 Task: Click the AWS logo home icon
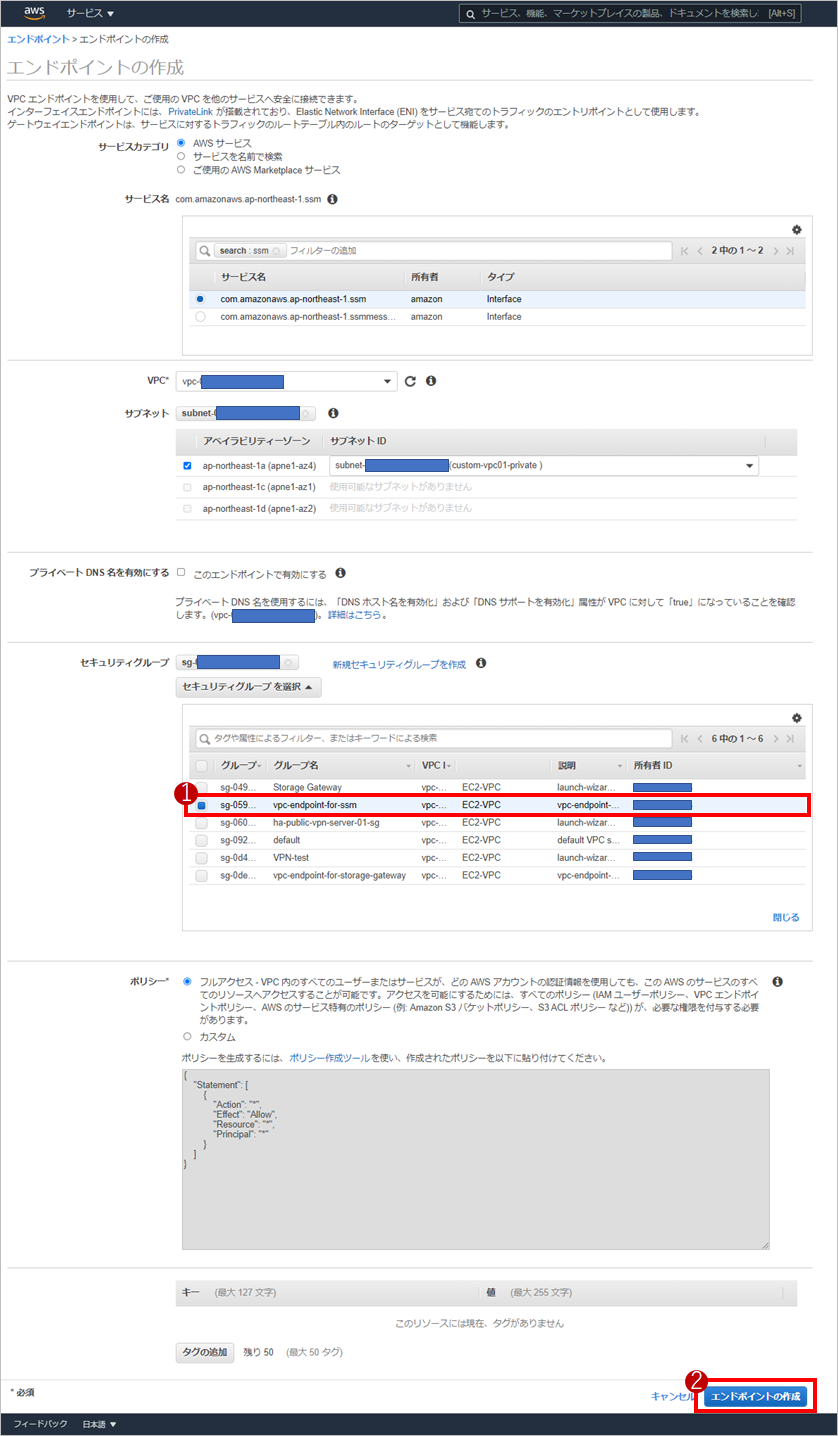click(35, 13)
